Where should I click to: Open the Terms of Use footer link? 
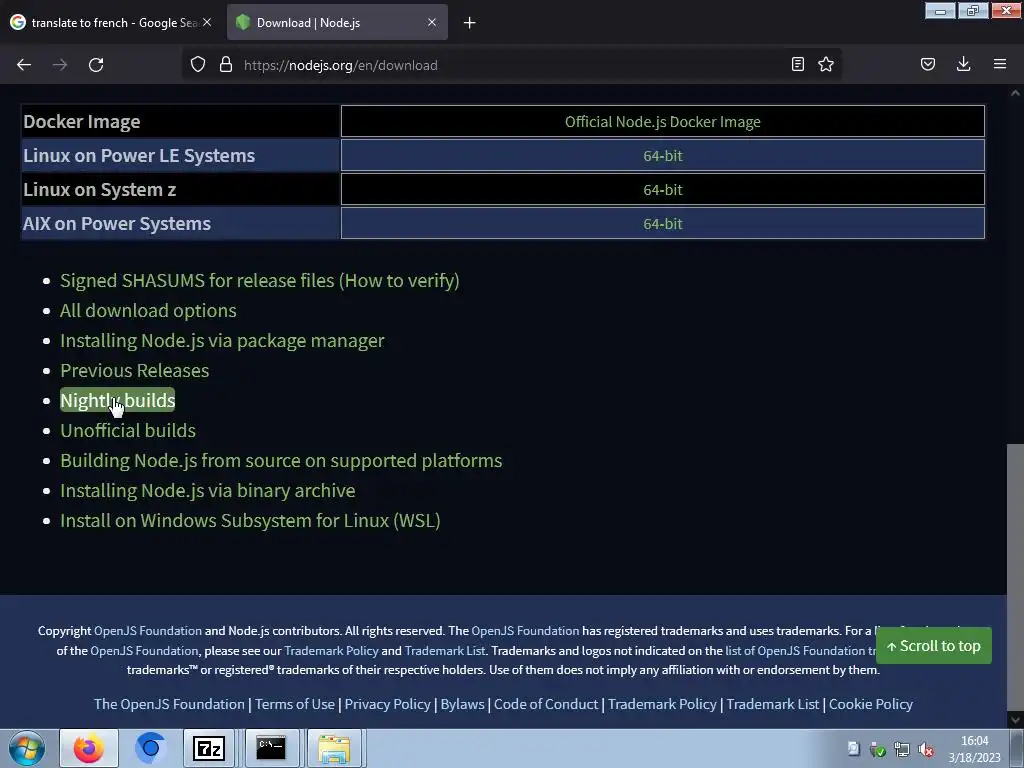(x=295, y=704)
